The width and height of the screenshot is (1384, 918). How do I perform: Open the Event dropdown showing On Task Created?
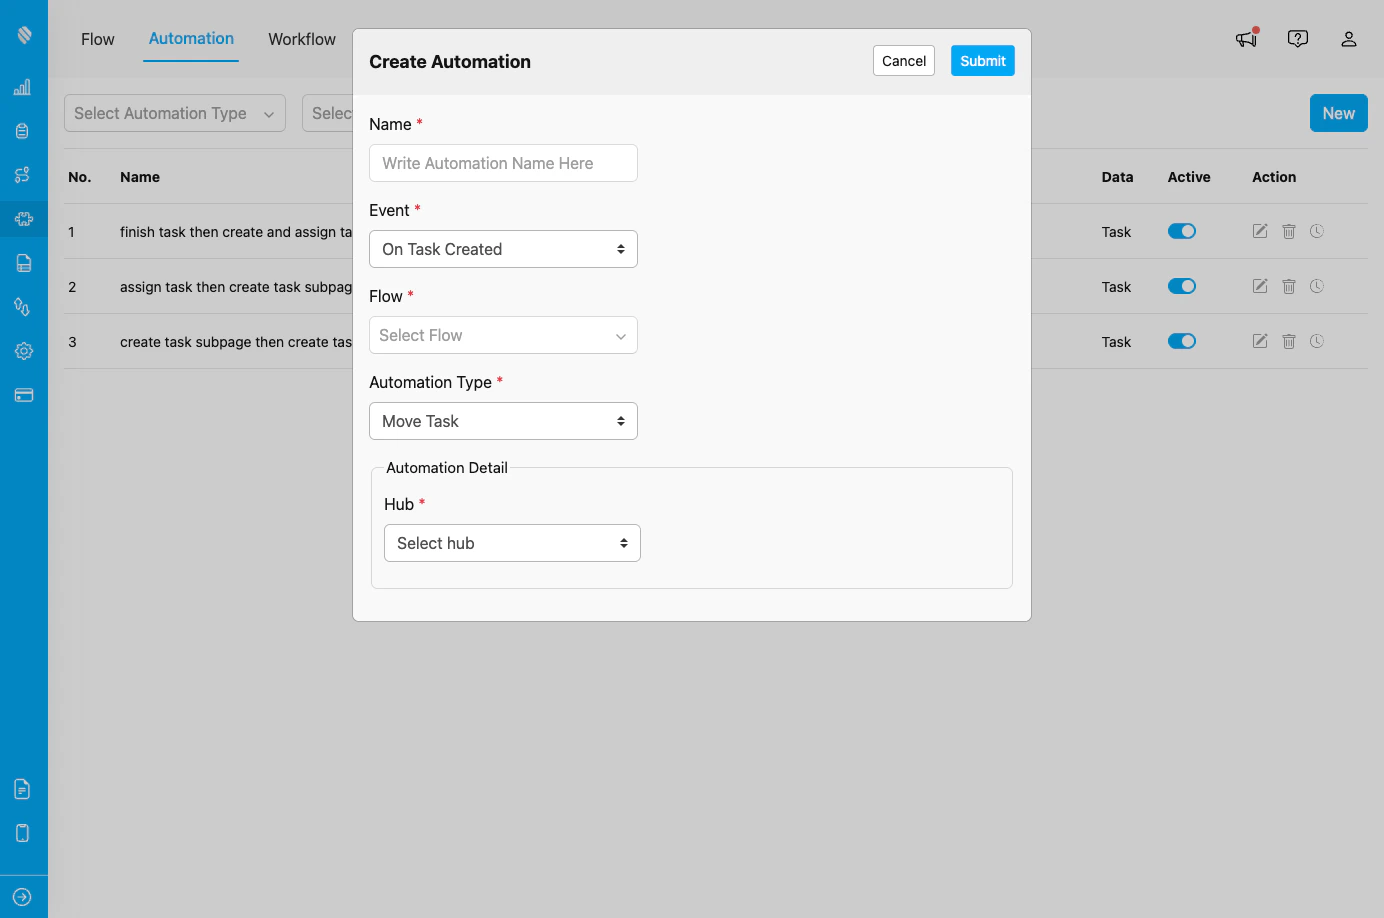click(x=503, y=249)
